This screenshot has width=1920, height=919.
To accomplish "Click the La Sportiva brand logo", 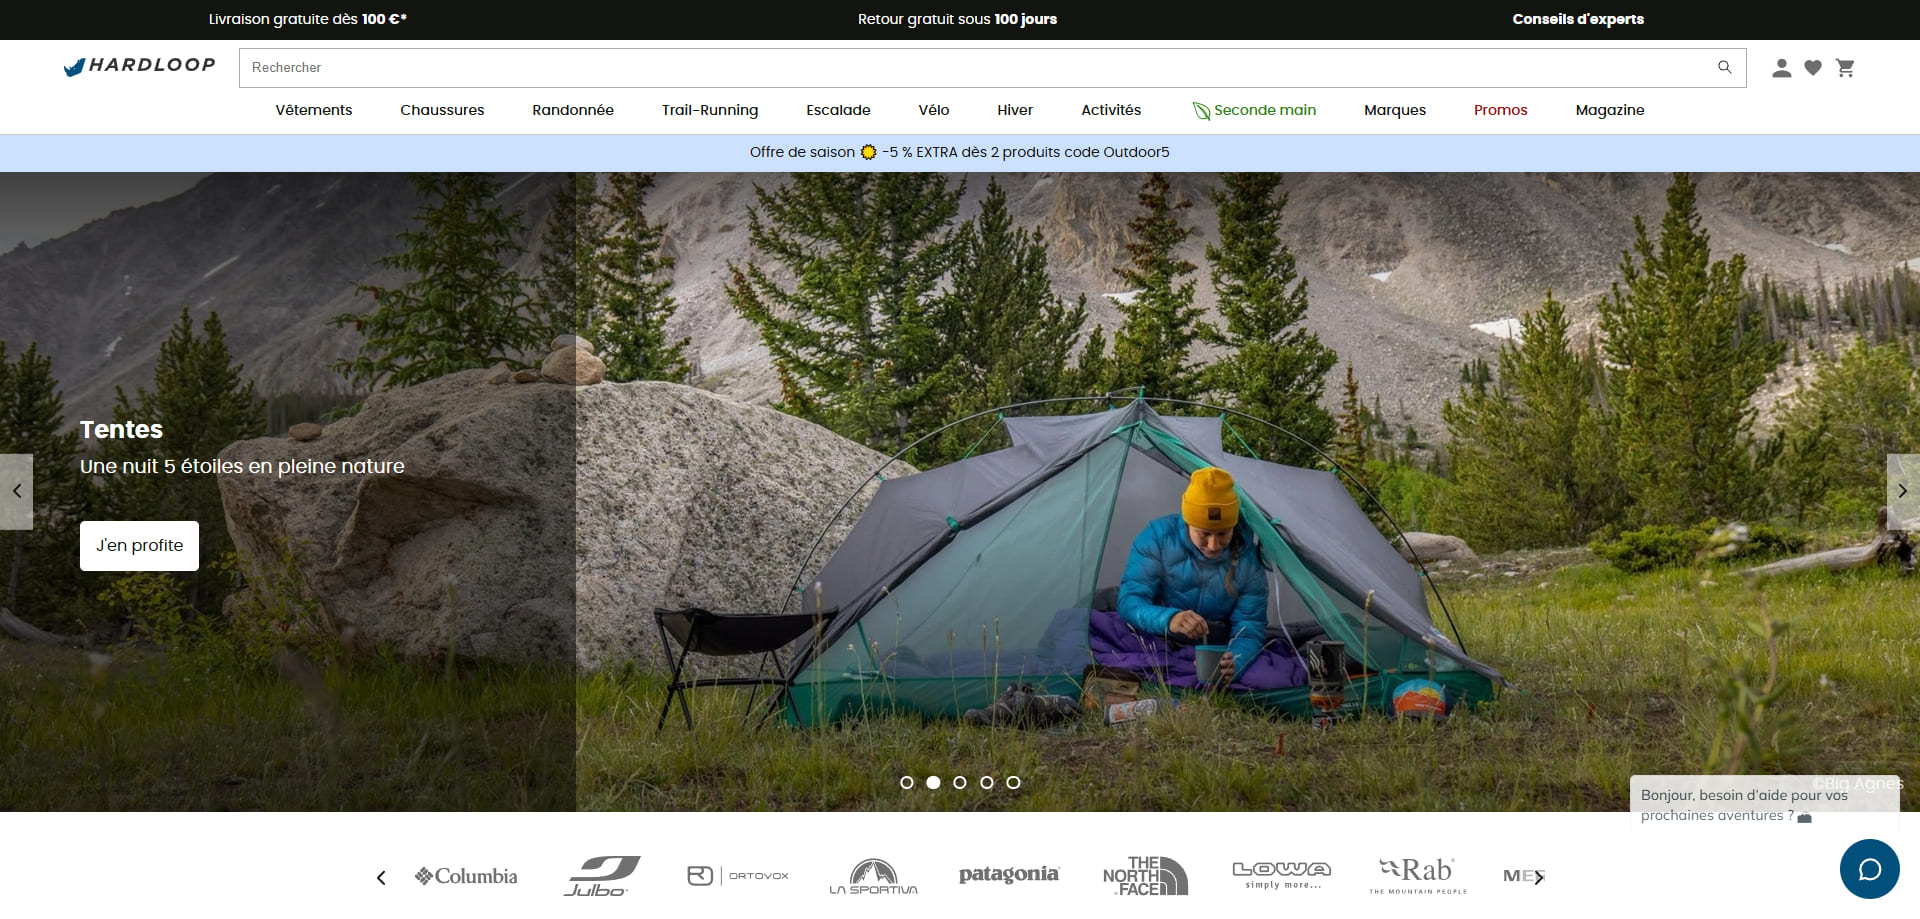I will click(873, 876).
